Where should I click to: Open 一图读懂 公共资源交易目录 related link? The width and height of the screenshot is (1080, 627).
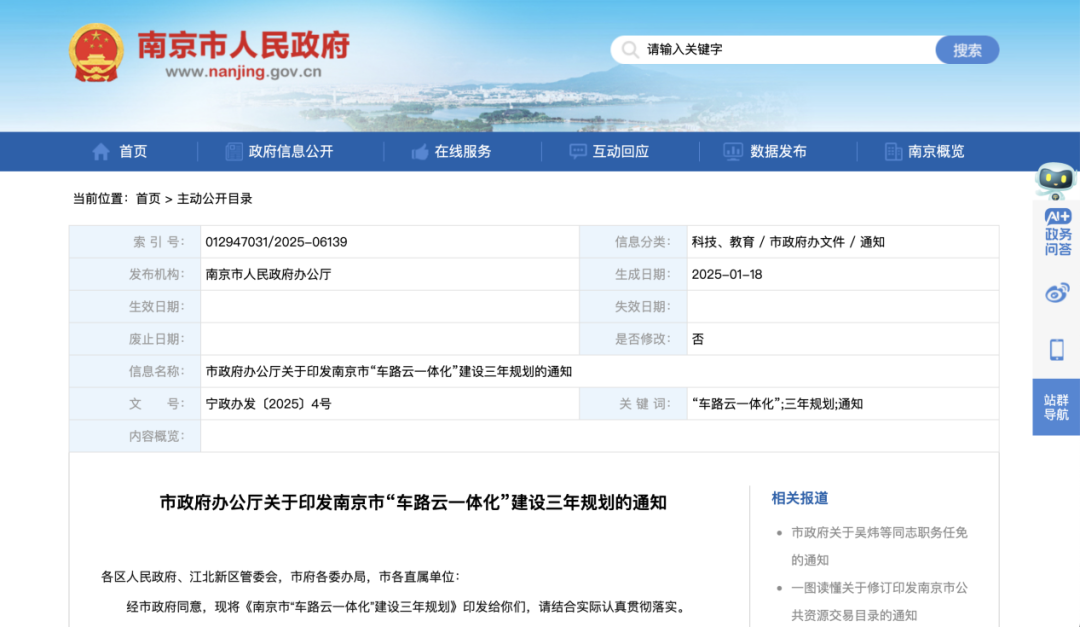878,588
